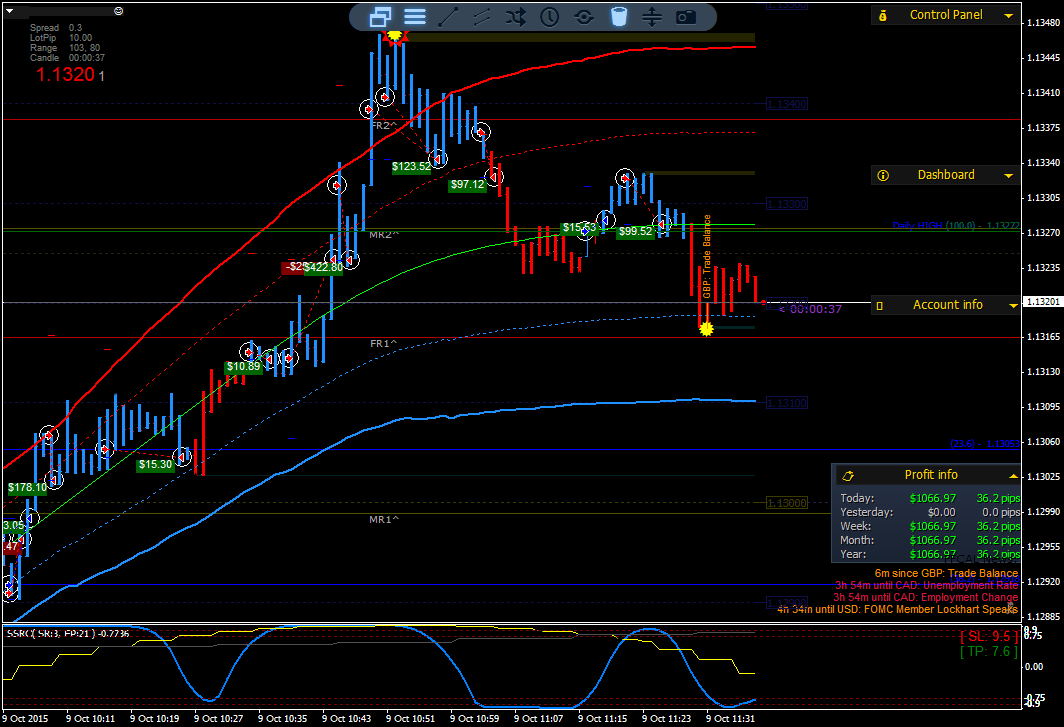The height and width of the screenshot is (727, 1064).
Task: Click the 1.13000 round-number level label
Action: (786, 503)
